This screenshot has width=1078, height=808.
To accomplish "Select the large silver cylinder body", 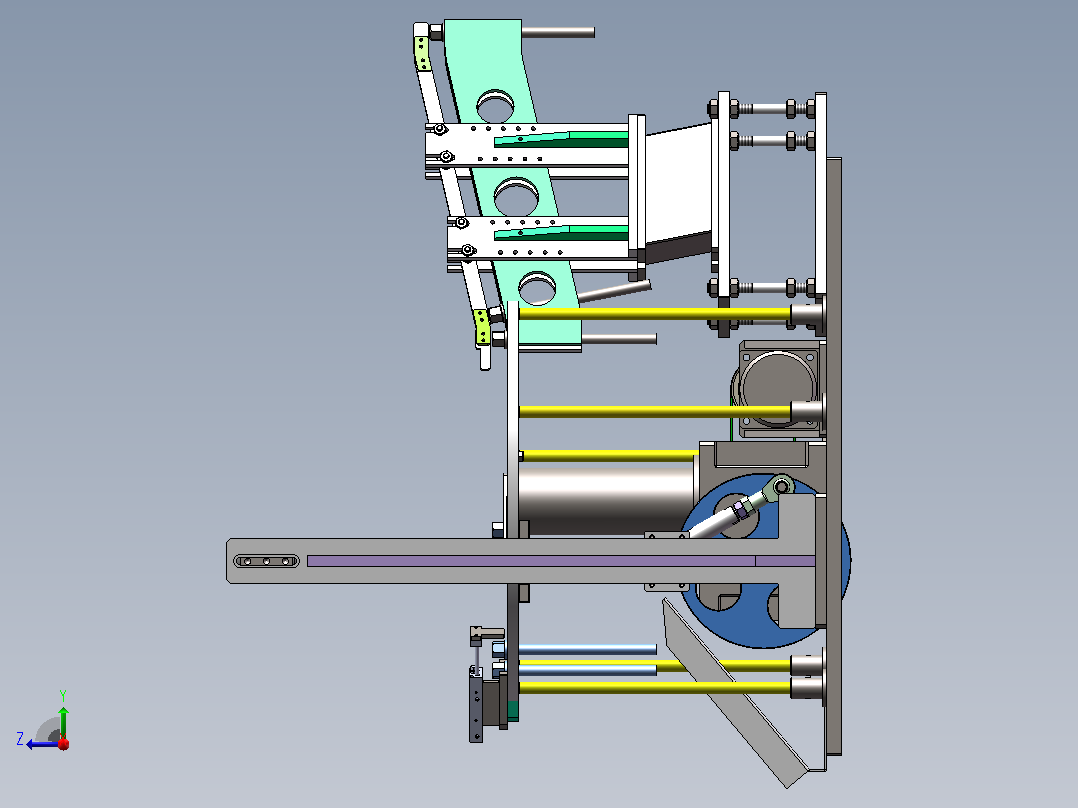I will [x=606, y=501].
